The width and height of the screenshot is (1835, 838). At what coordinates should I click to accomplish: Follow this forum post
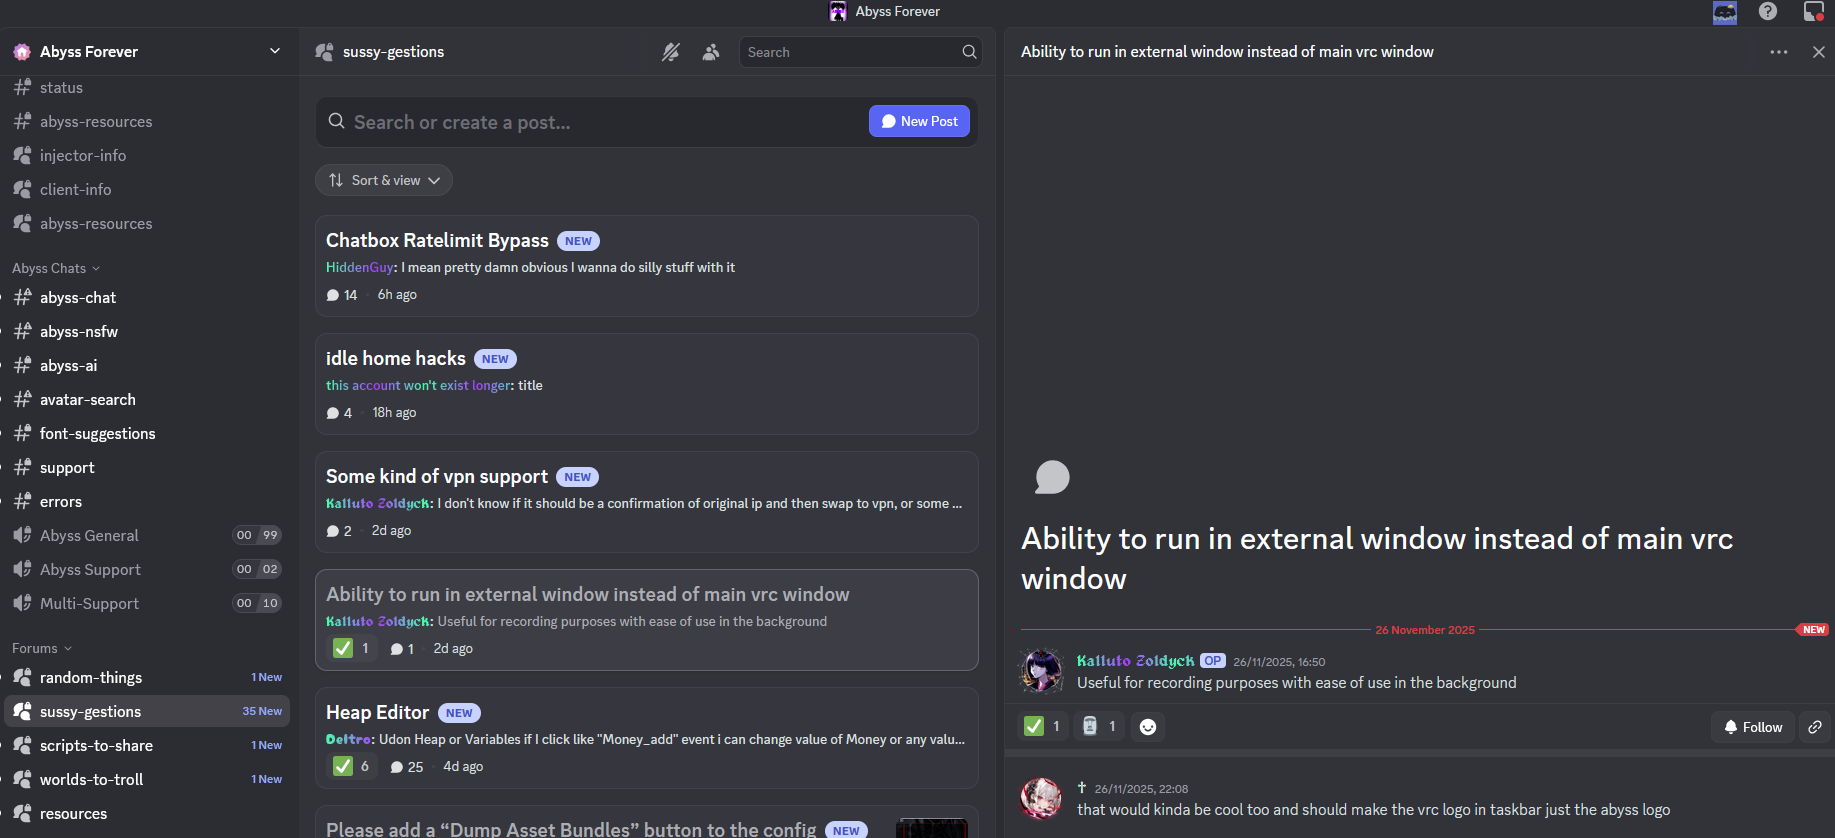tap(1753, 727)
